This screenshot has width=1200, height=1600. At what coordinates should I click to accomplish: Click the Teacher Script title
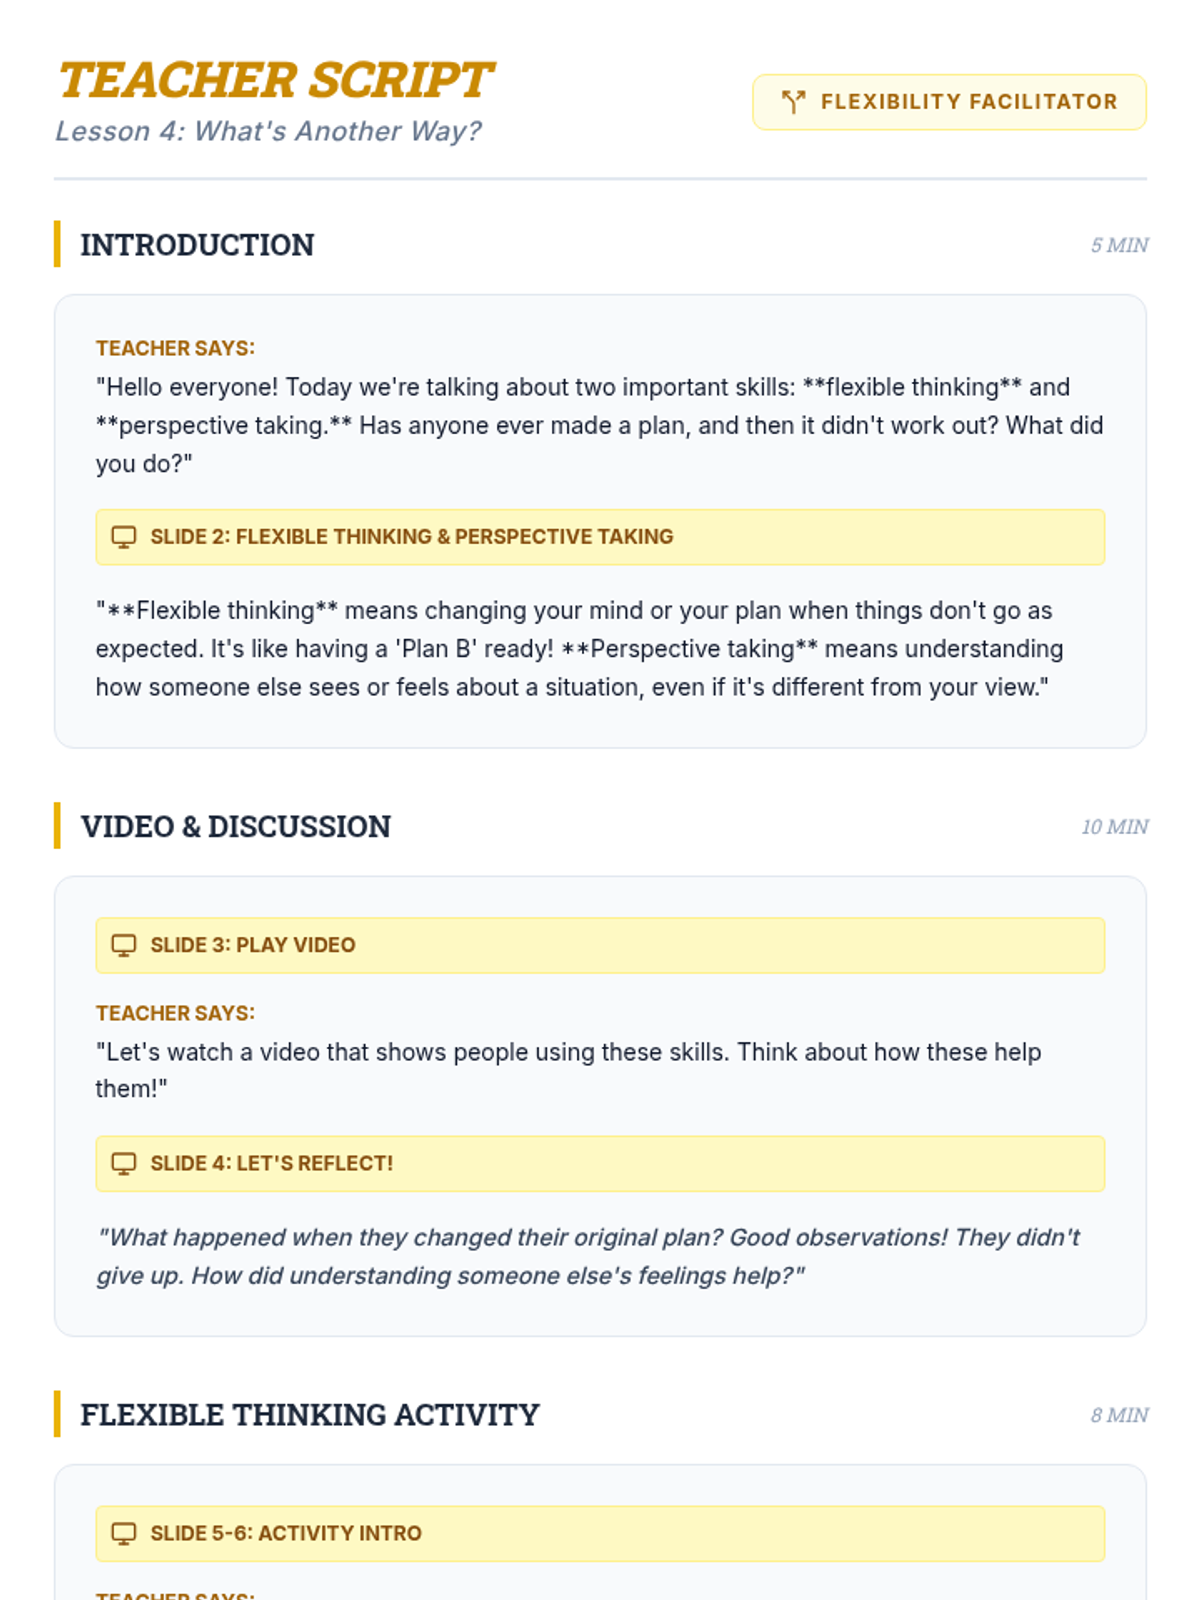coord(275,81)
